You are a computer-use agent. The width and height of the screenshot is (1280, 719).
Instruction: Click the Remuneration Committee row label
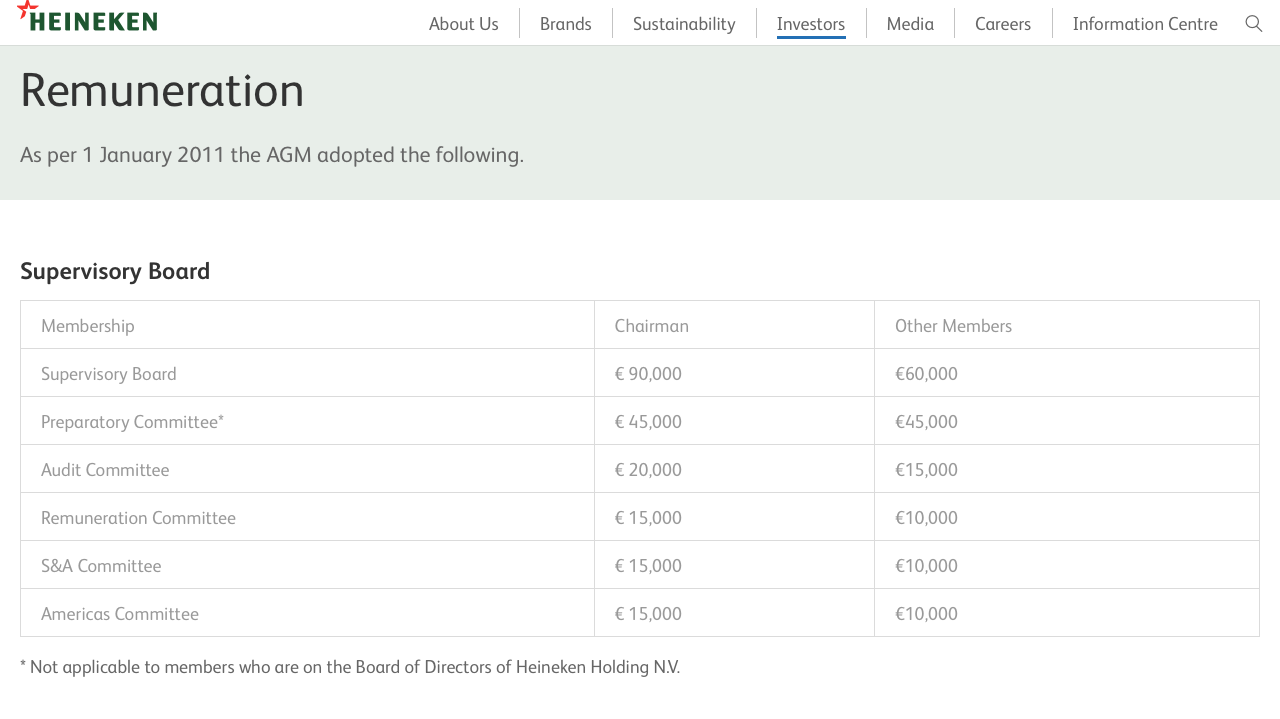(x=138, y=518)
